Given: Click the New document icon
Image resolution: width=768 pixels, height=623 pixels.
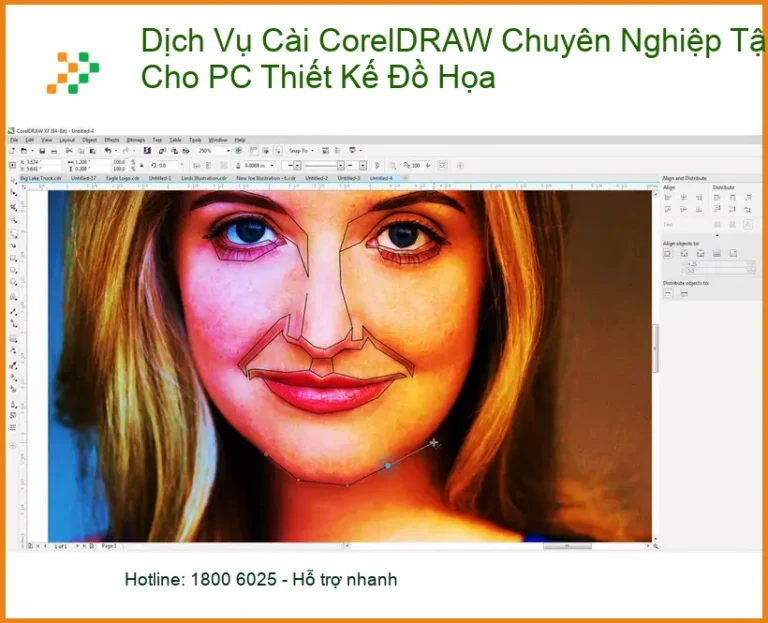Looking at the screenshot, I should point(12,151).
